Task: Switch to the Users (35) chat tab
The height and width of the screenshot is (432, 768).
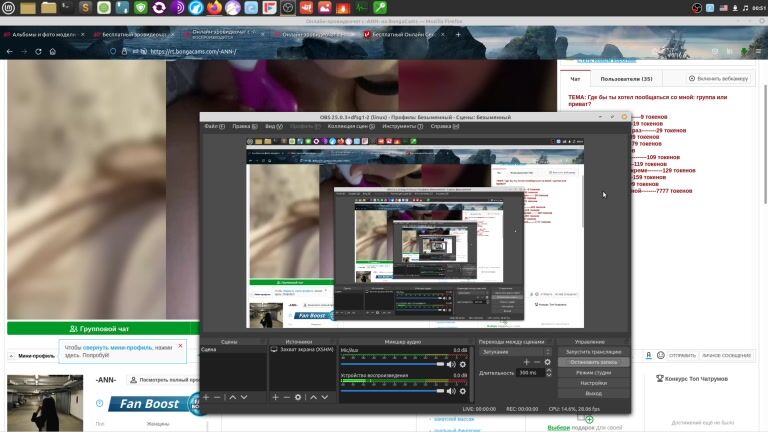Action: point(626,78)
